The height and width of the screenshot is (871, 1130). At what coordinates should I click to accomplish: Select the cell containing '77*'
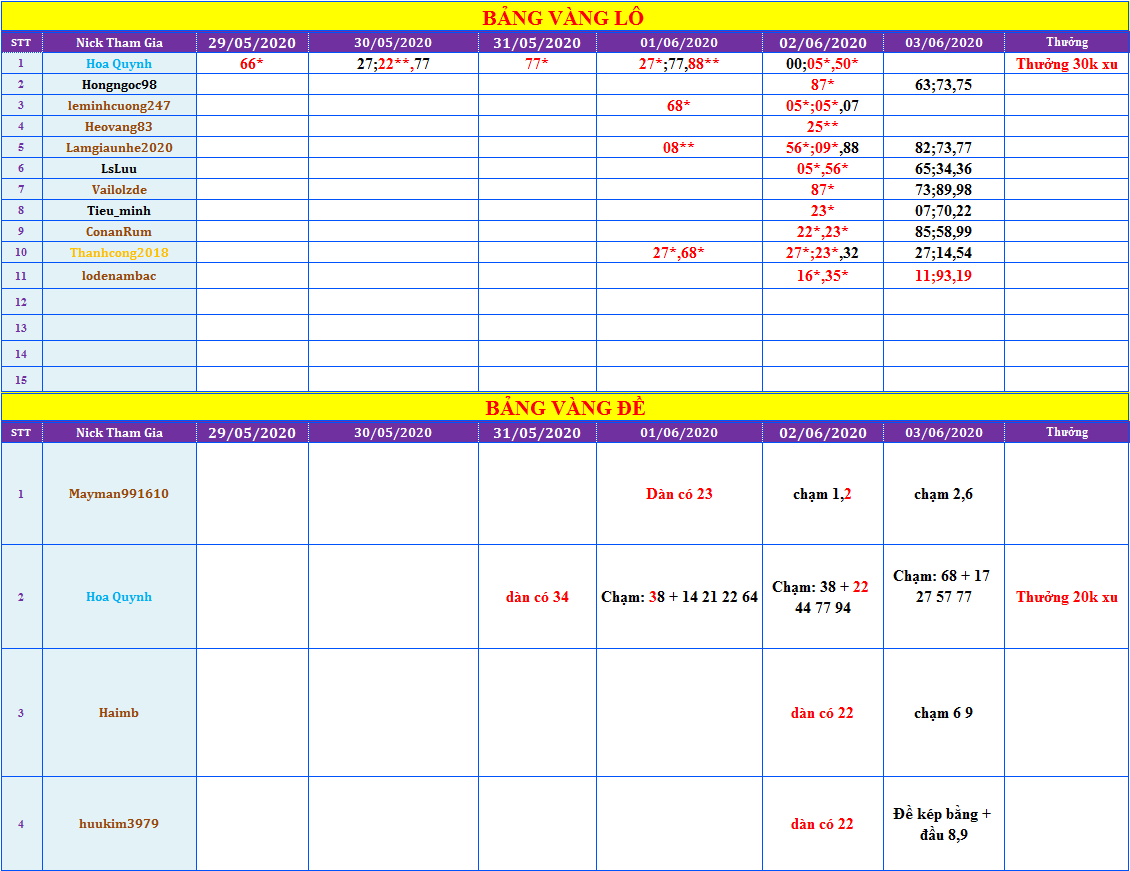click(x=537, y=63)
